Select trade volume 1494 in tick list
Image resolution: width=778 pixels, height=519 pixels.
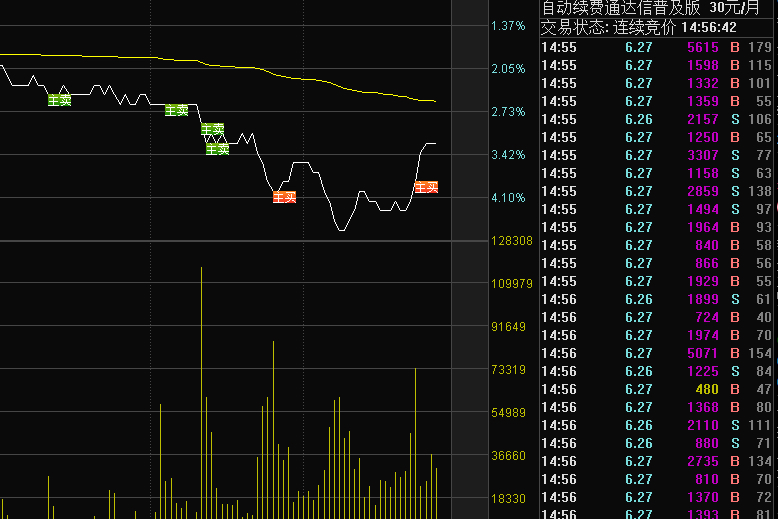[703, 209]
